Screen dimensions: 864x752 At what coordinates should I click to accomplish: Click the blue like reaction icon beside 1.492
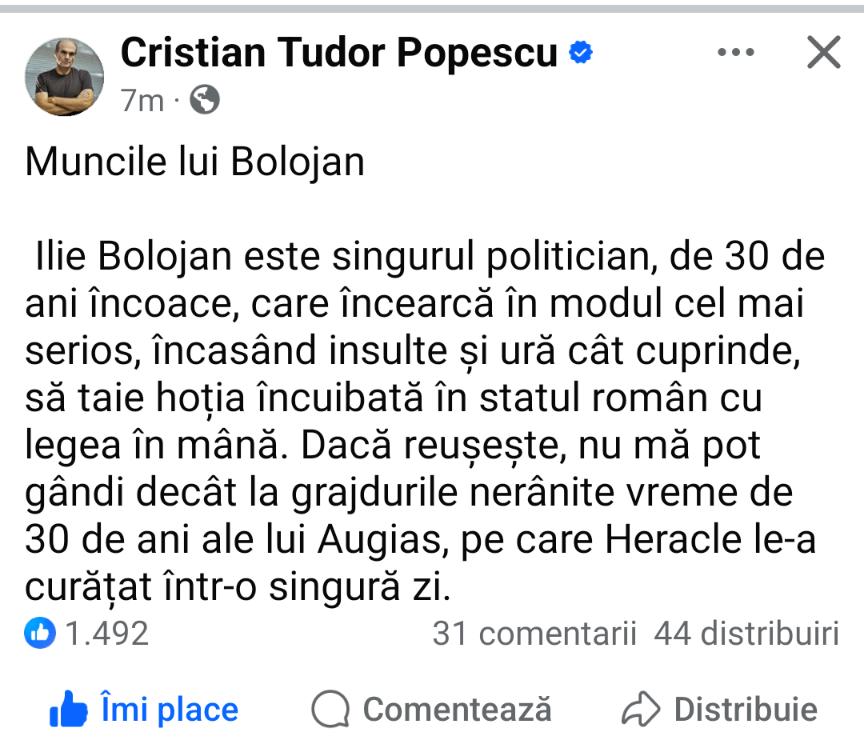tap(41, 632)
